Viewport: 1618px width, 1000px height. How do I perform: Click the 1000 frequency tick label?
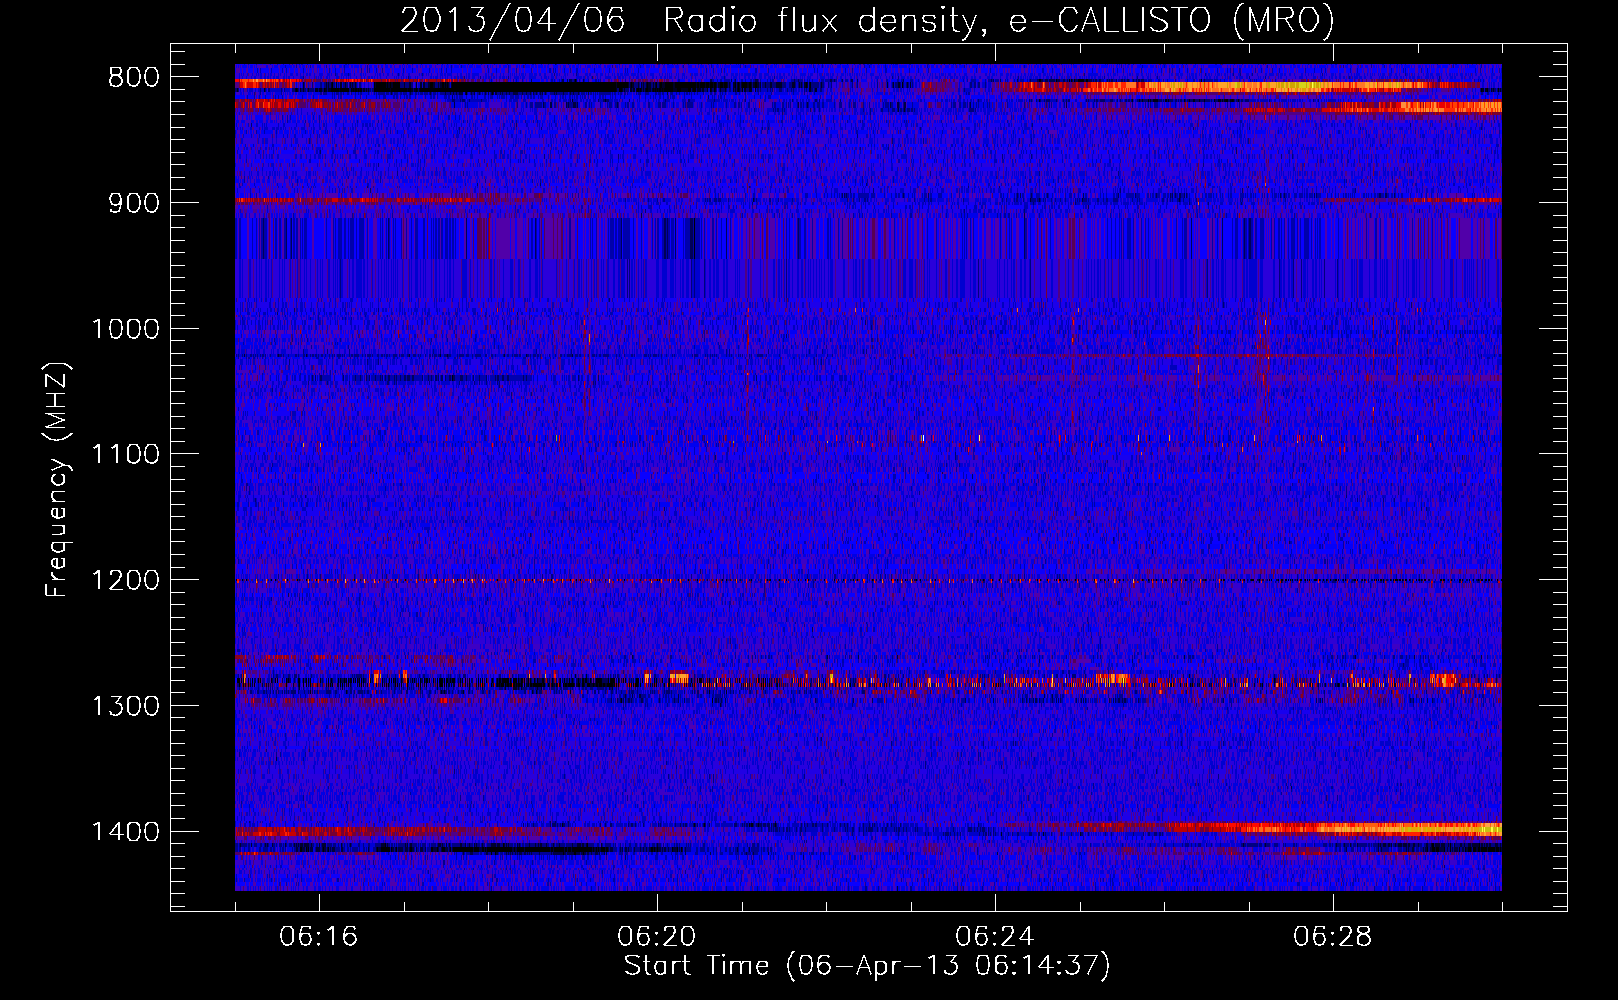[125, 329]
